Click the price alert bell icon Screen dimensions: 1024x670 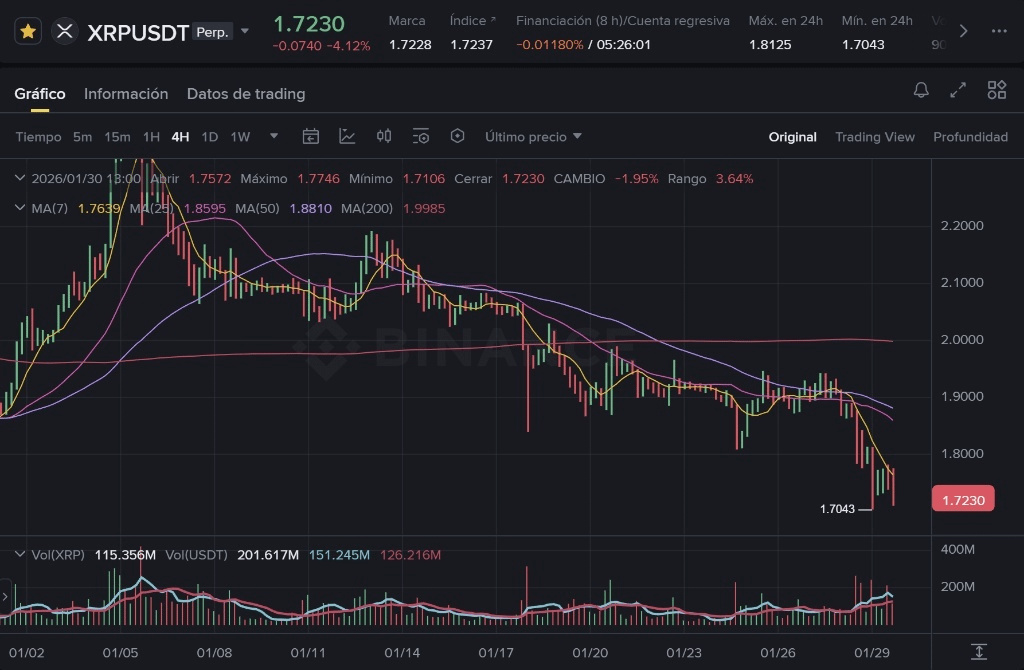921,91
